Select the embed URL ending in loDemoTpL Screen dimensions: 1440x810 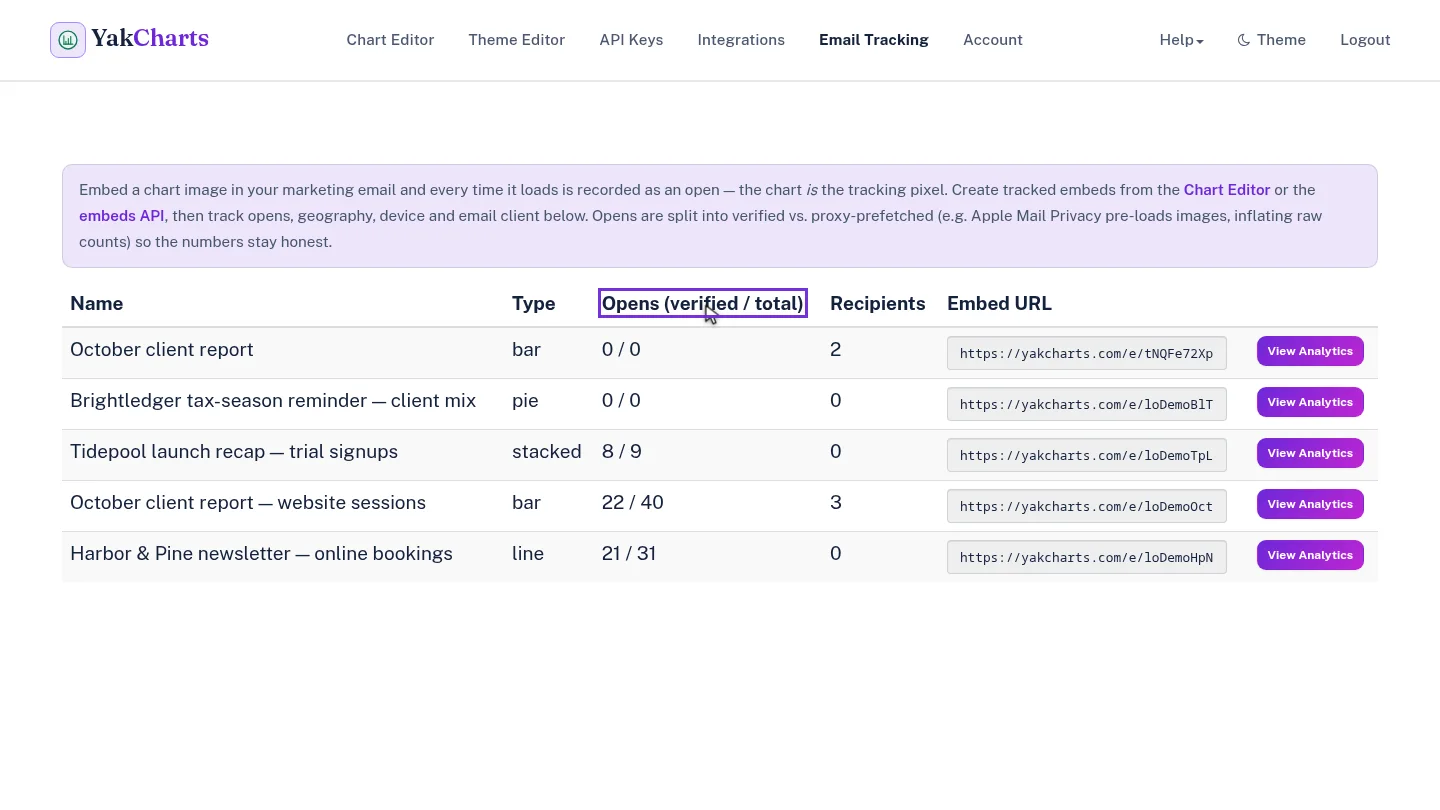coord(1086,455)
